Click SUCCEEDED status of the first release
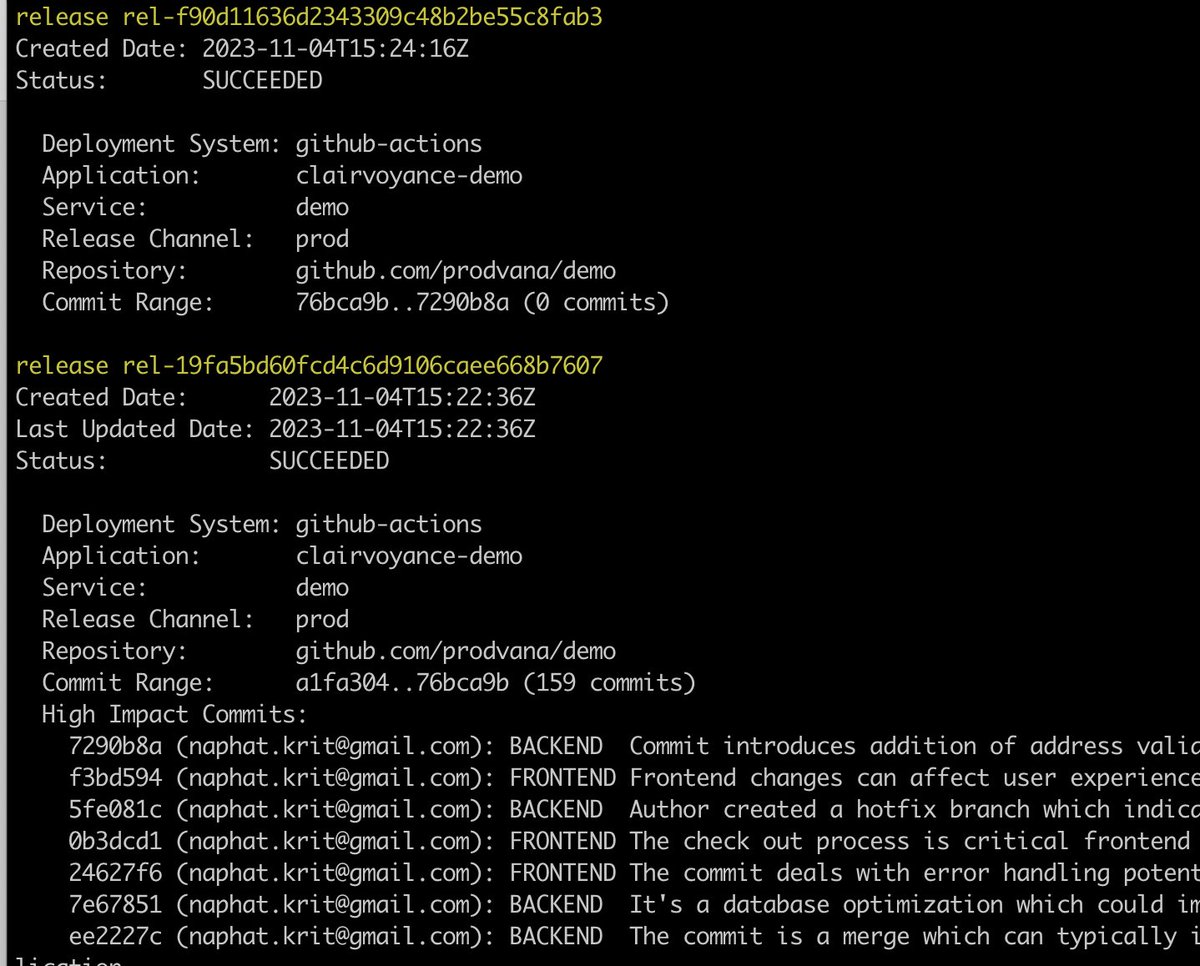This screenshot has height=966, width=1200. tap(262, 81)
